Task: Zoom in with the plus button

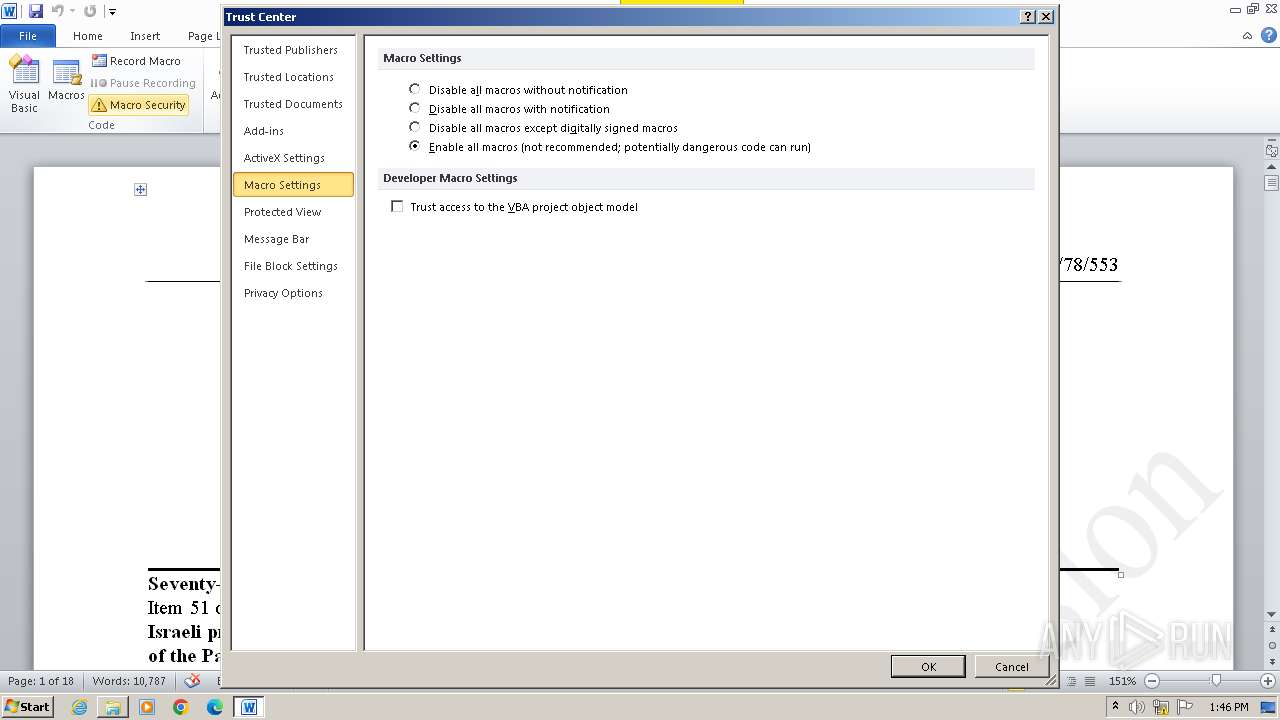Action: coord(1267,681)
